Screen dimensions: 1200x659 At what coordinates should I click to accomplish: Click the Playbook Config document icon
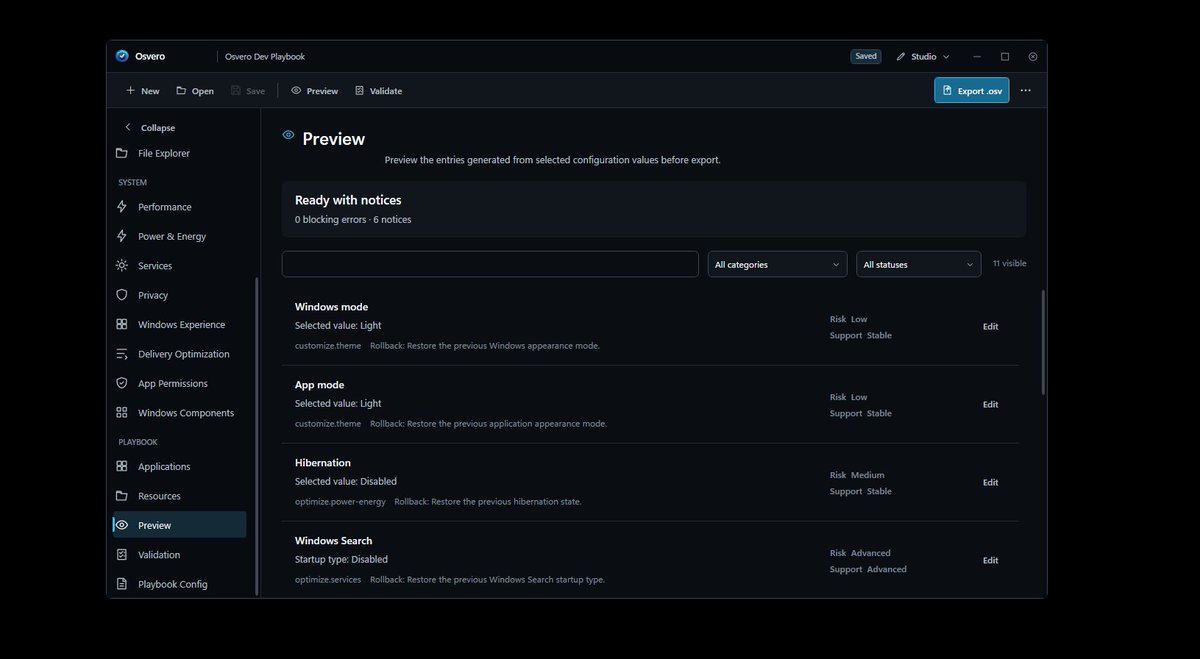122,584
